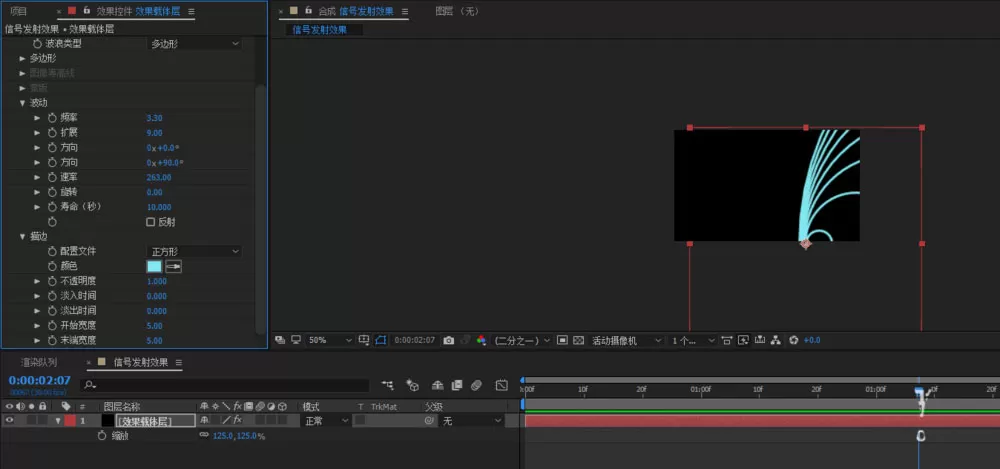Toggle the quality switch on 效果载体层 layer

click(225, 420)
